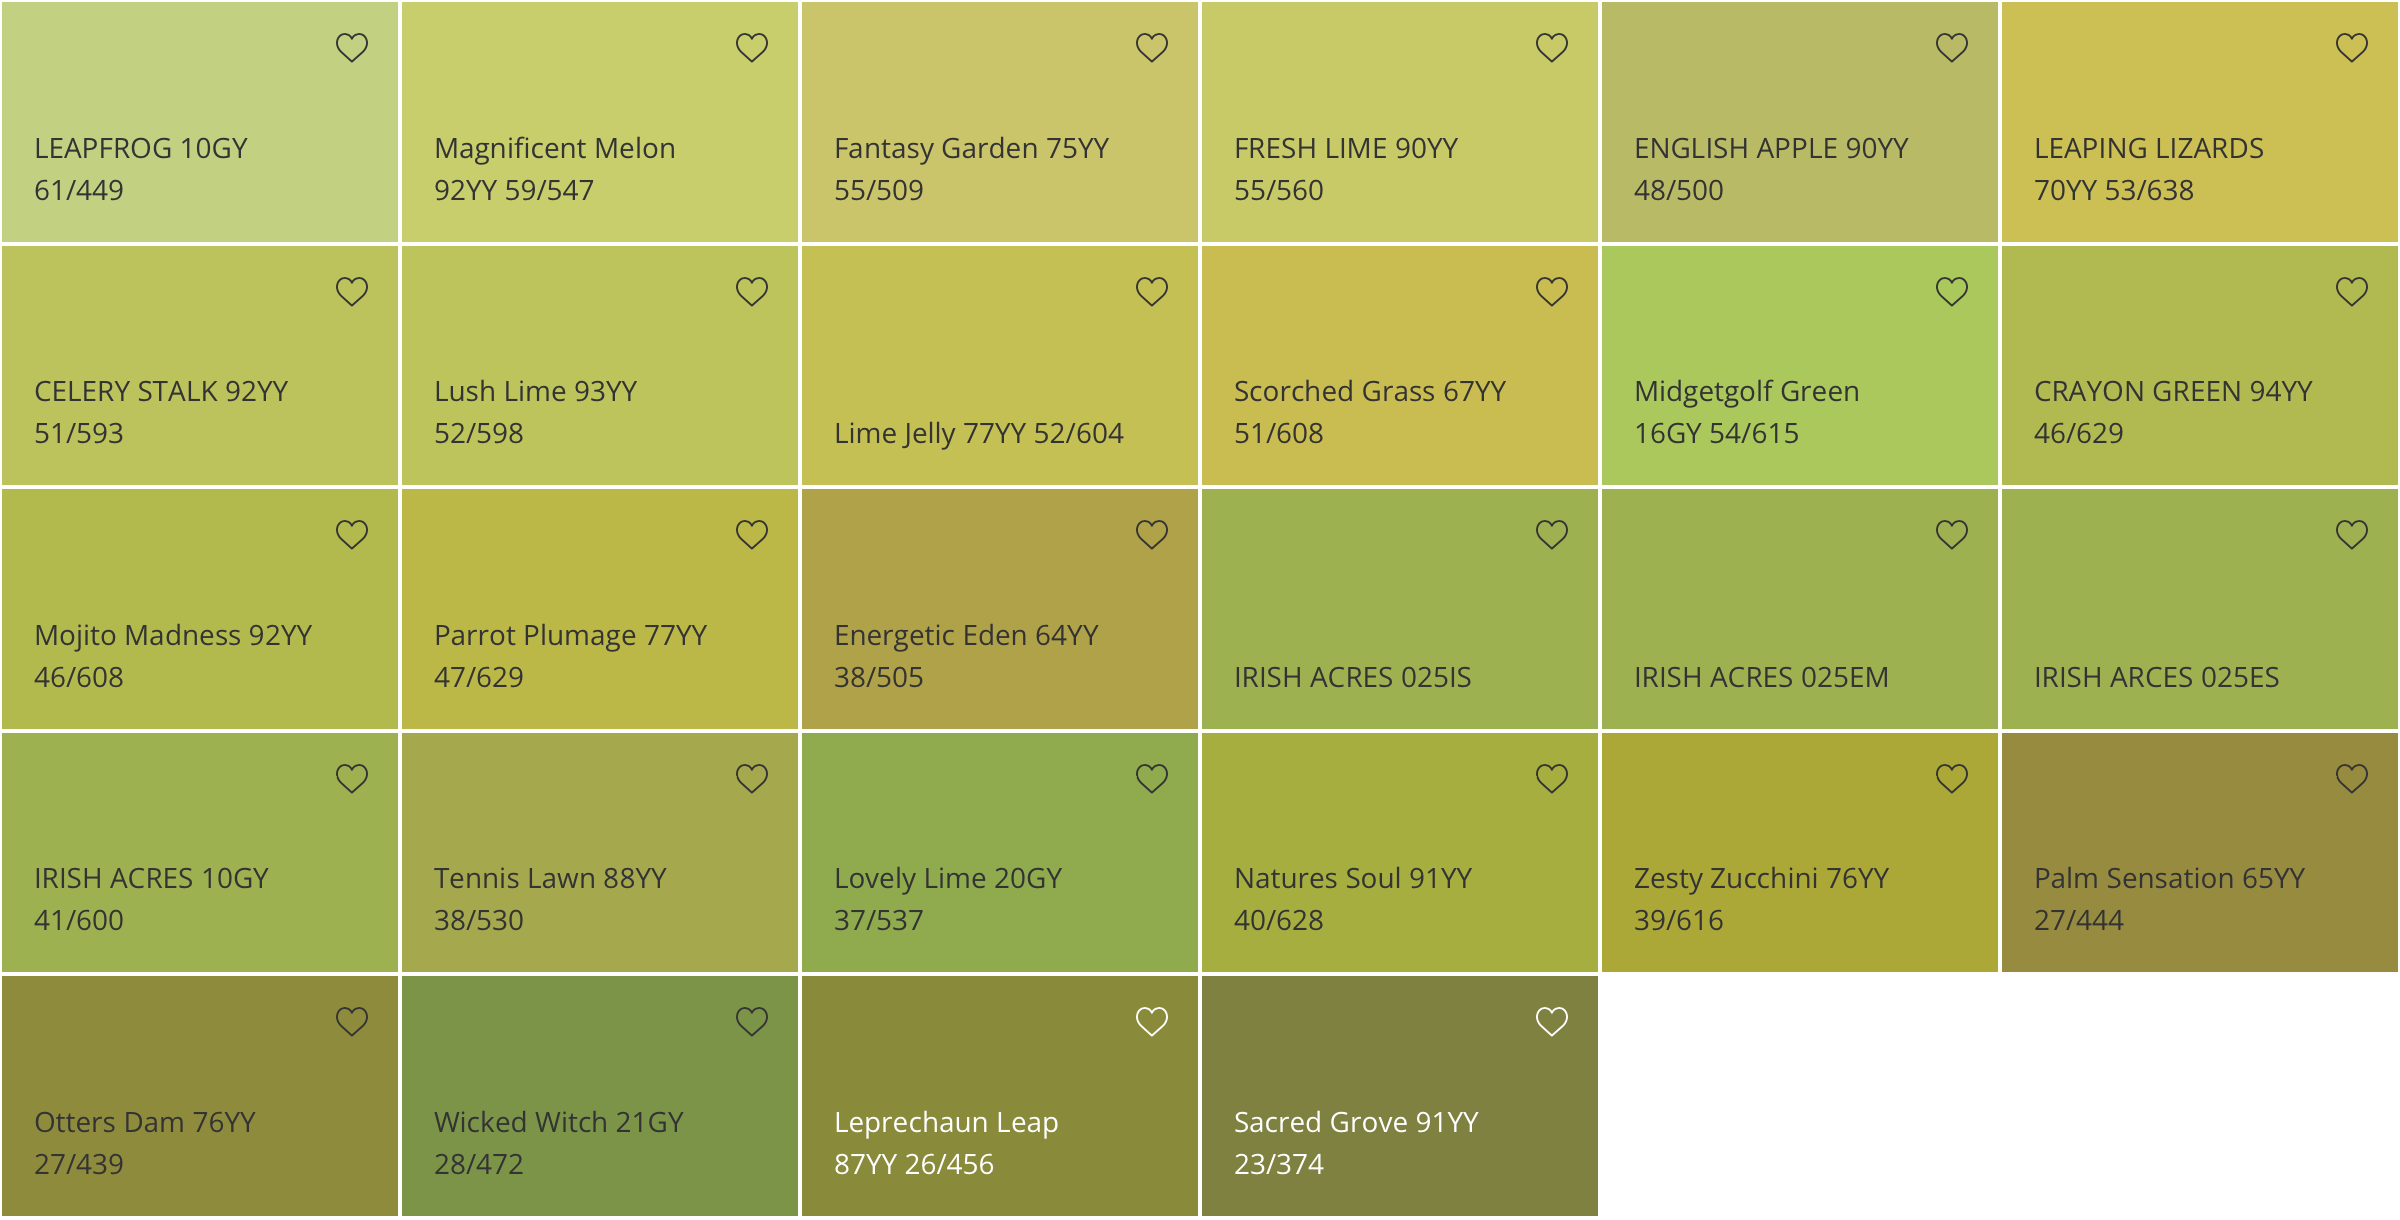The height and width of the screenshot is (1220, 2400).
Task: Click heart on Leprechaun Leap
Action: (1152, 1022)
